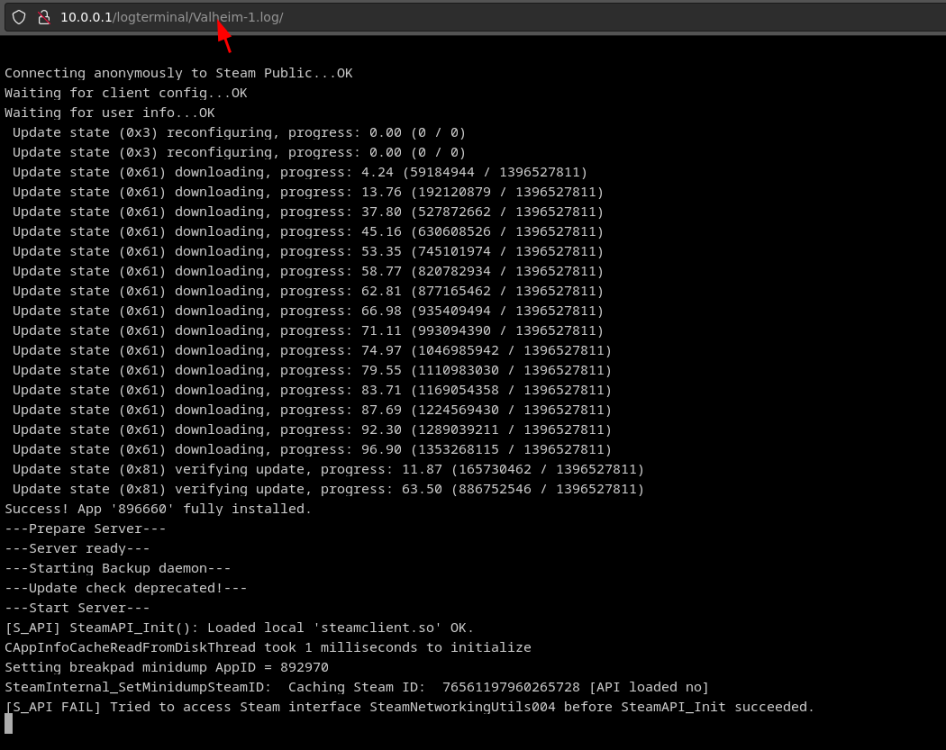Click the verifying update progress 63.50 line
This screenshot has height=750, width=946.
328,489
